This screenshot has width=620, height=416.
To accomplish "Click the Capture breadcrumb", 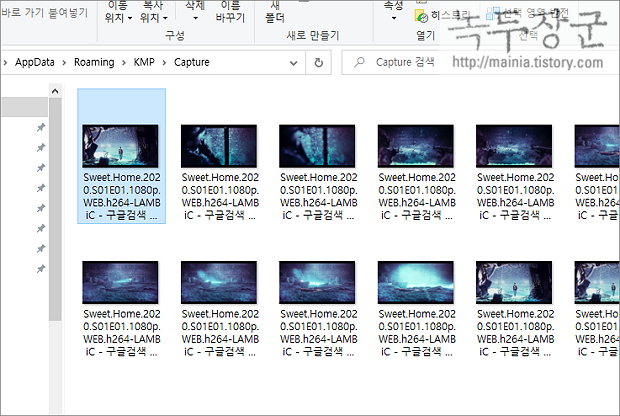I will (192, 62).
